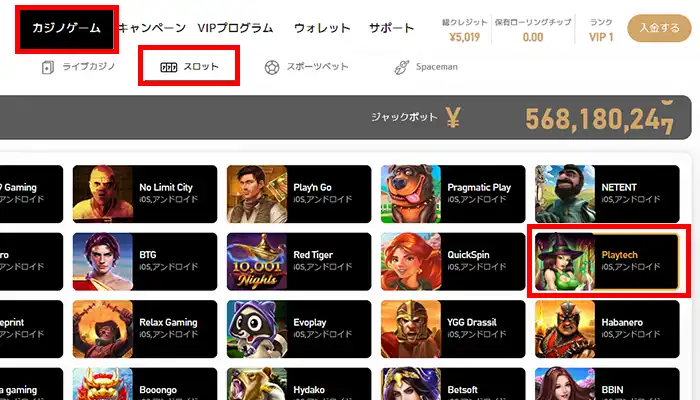700x400 pixels.
Task: Select the ライブカジノ tab
Action: (x=78, y=67)
